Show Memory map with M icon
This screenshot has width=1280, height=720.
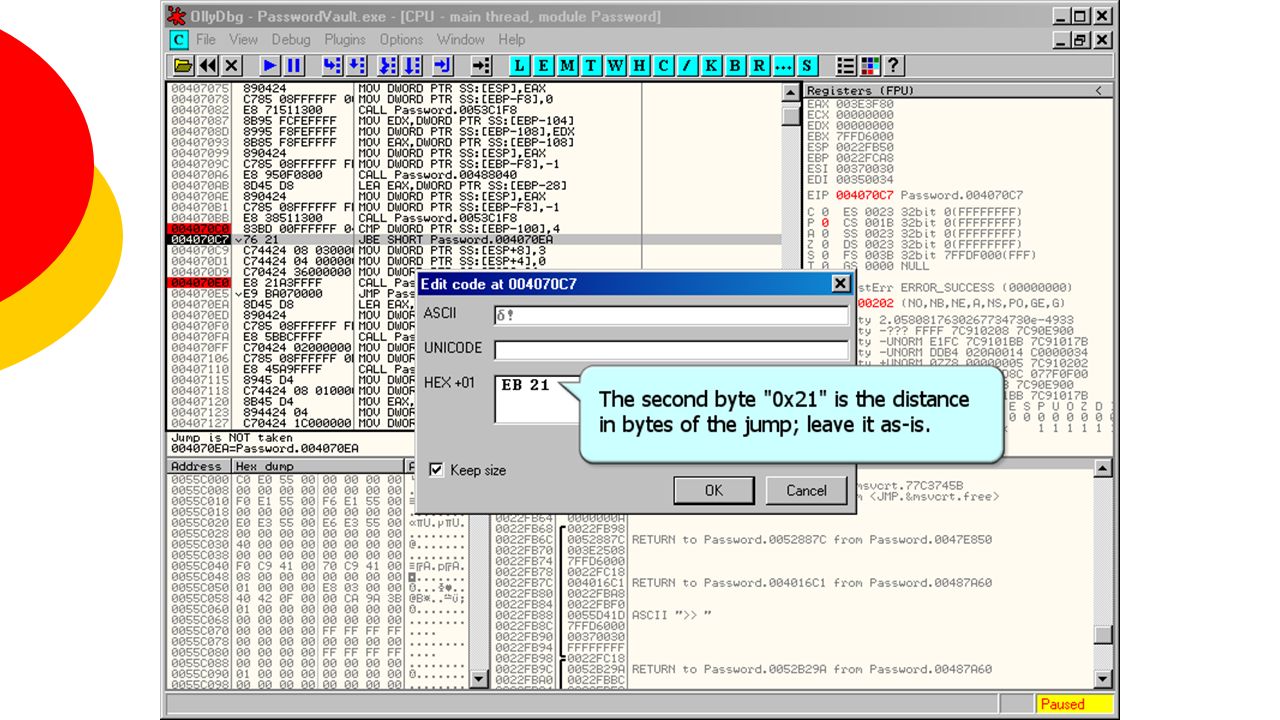[568, 66]
